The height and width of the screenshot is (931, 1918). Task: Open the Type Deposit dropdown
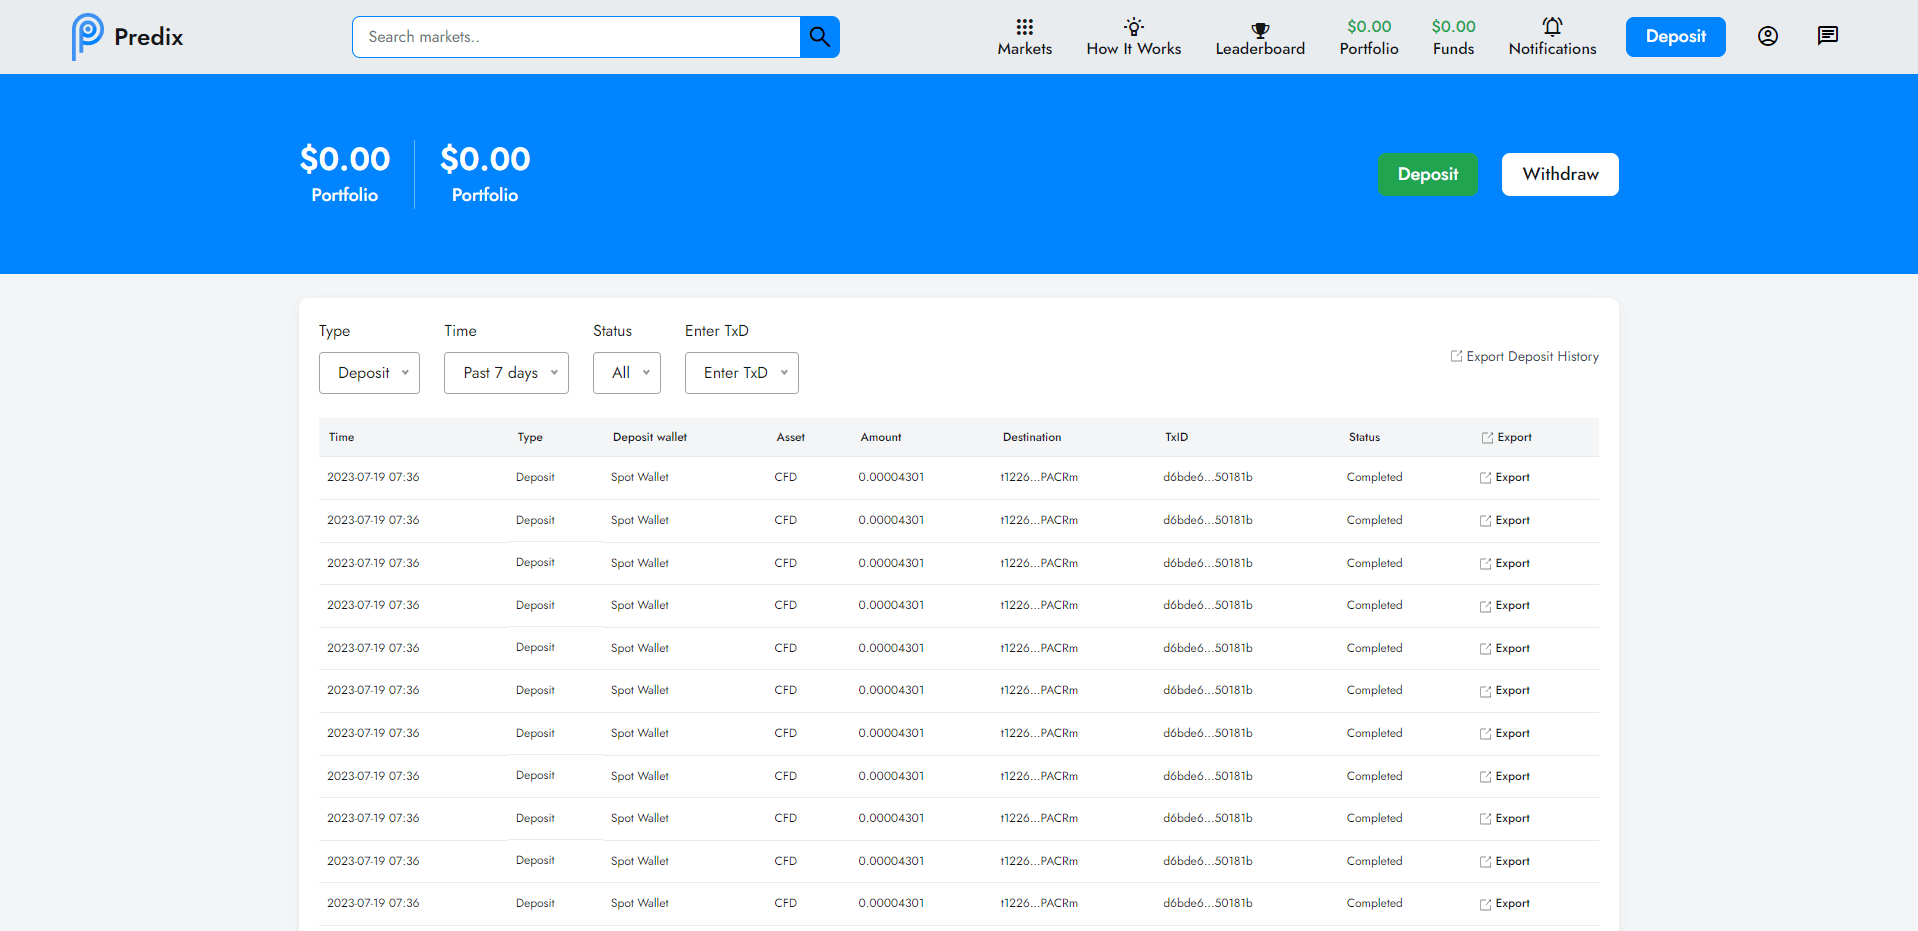coord(369,373)
